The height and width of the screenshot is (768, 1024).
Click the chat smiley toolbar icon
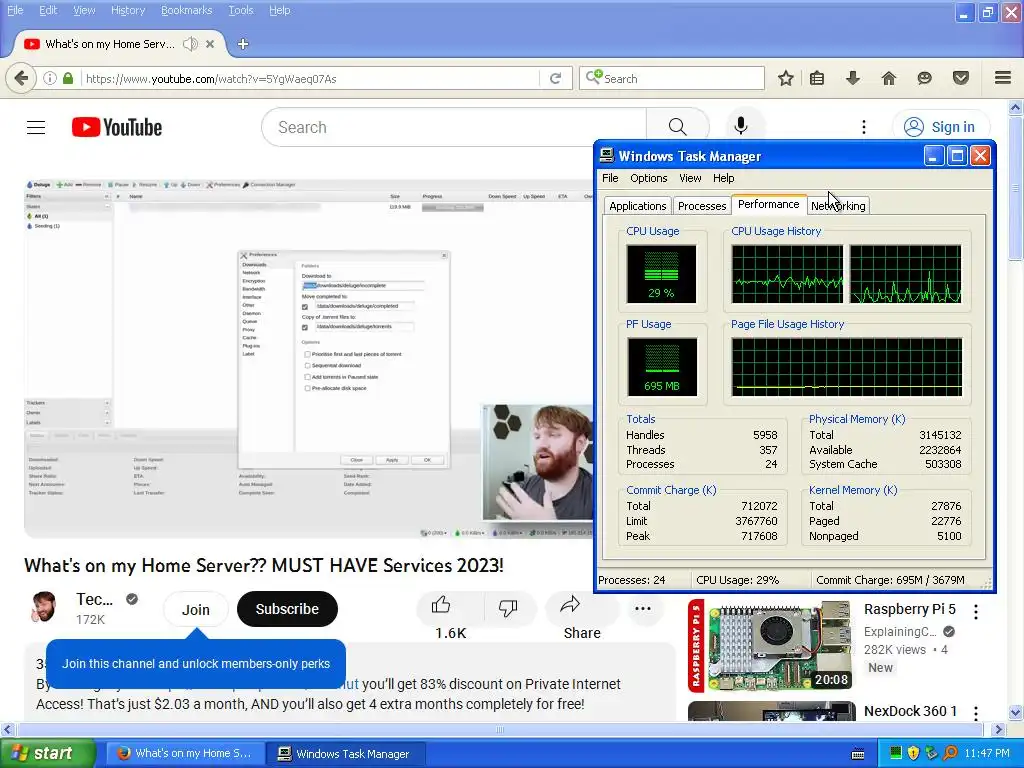point(925,78)
